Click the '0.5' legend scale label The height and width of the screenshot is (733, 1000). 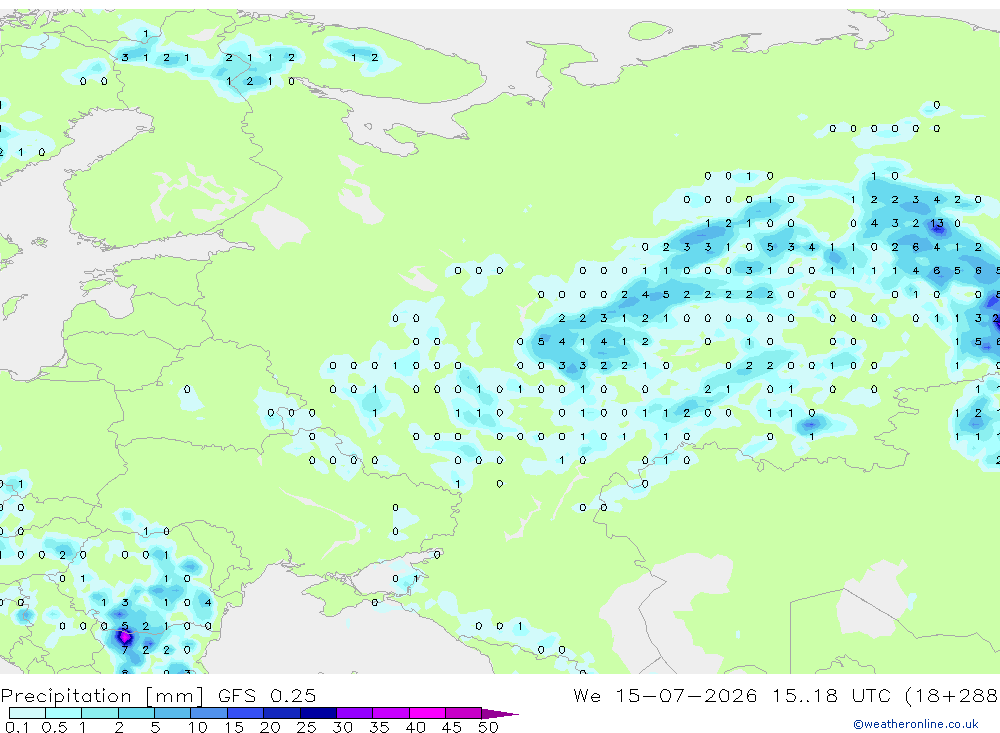pos(54,727)
